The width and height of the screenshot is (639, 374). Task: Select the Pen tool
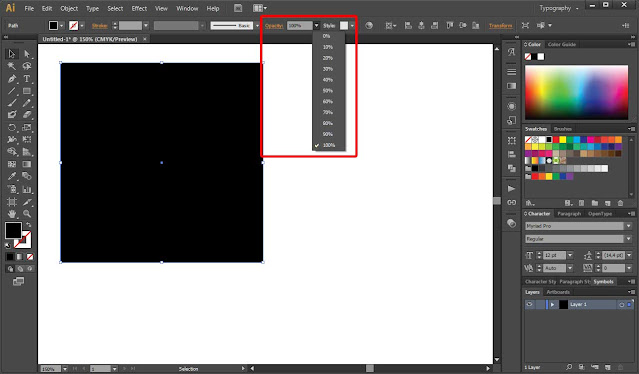coord(11,79)
